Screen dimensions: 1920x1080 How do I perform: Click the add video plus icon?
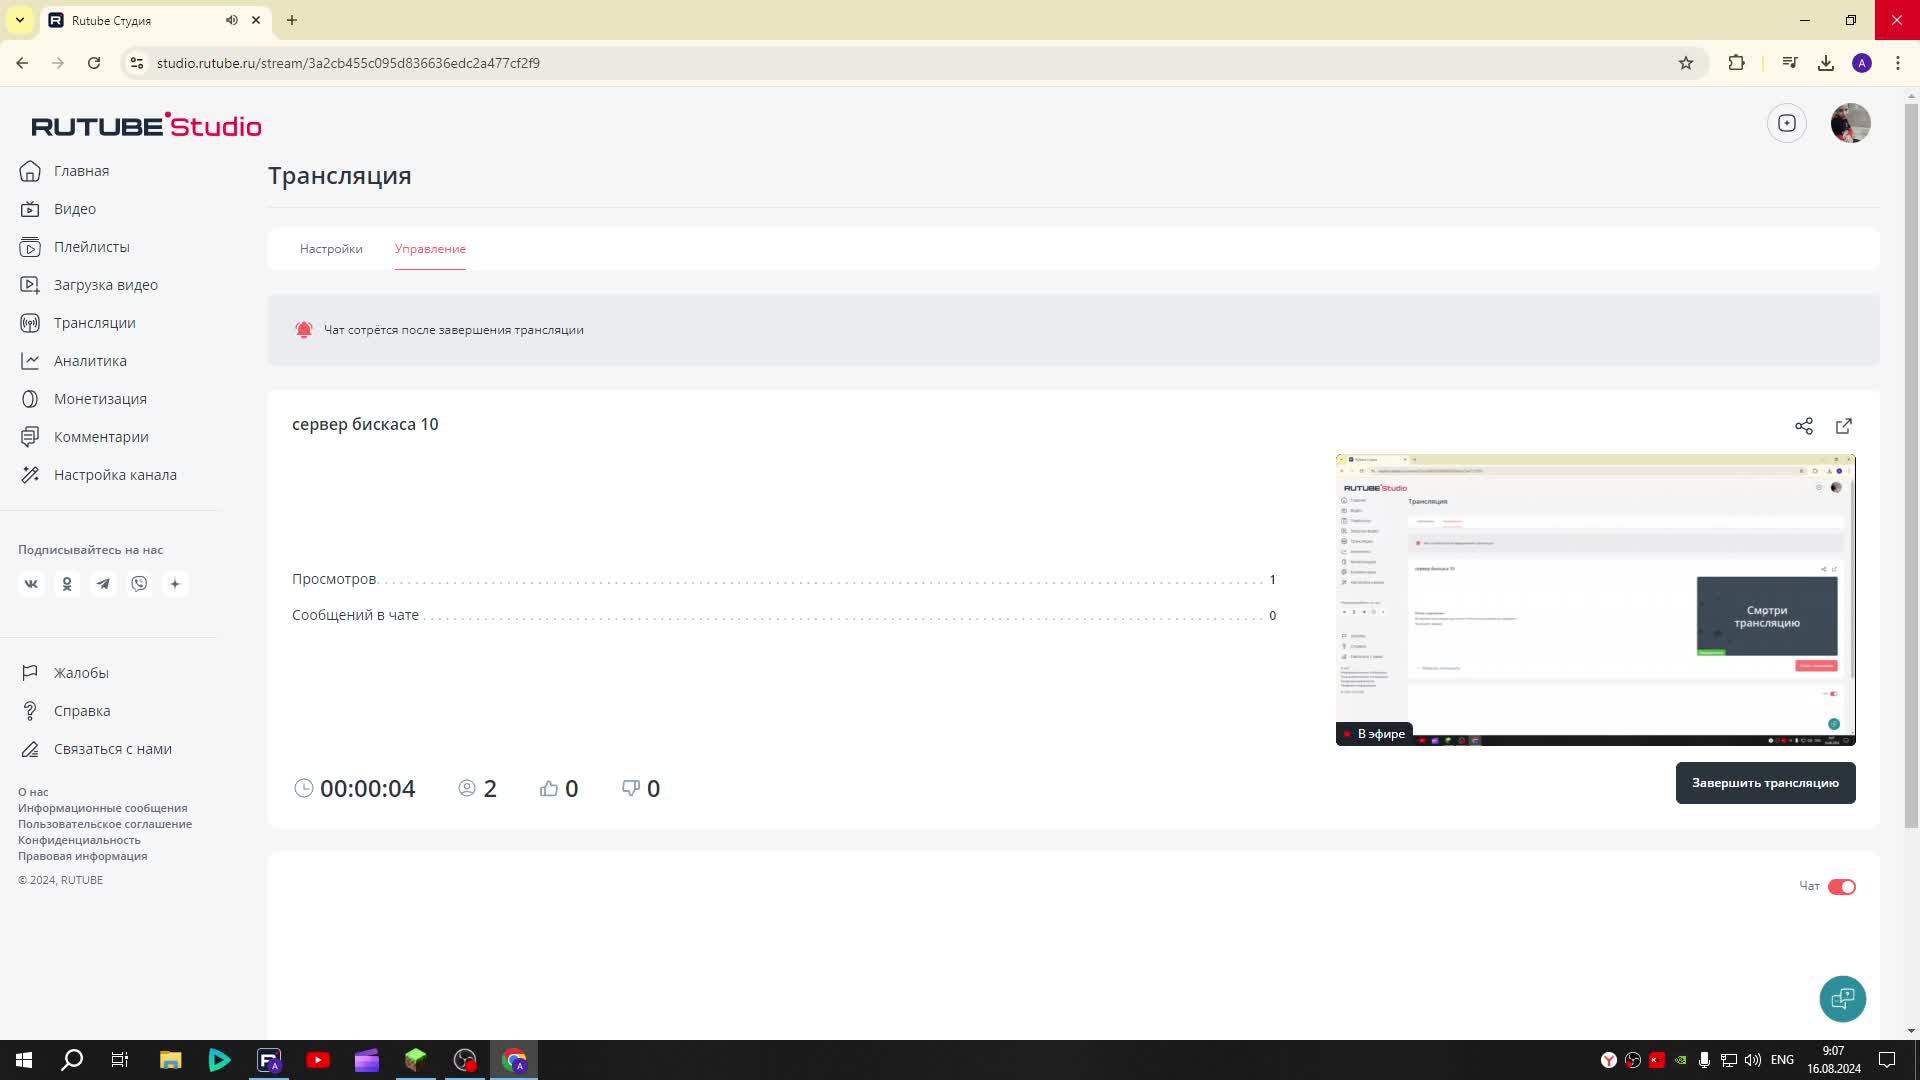1787,123
